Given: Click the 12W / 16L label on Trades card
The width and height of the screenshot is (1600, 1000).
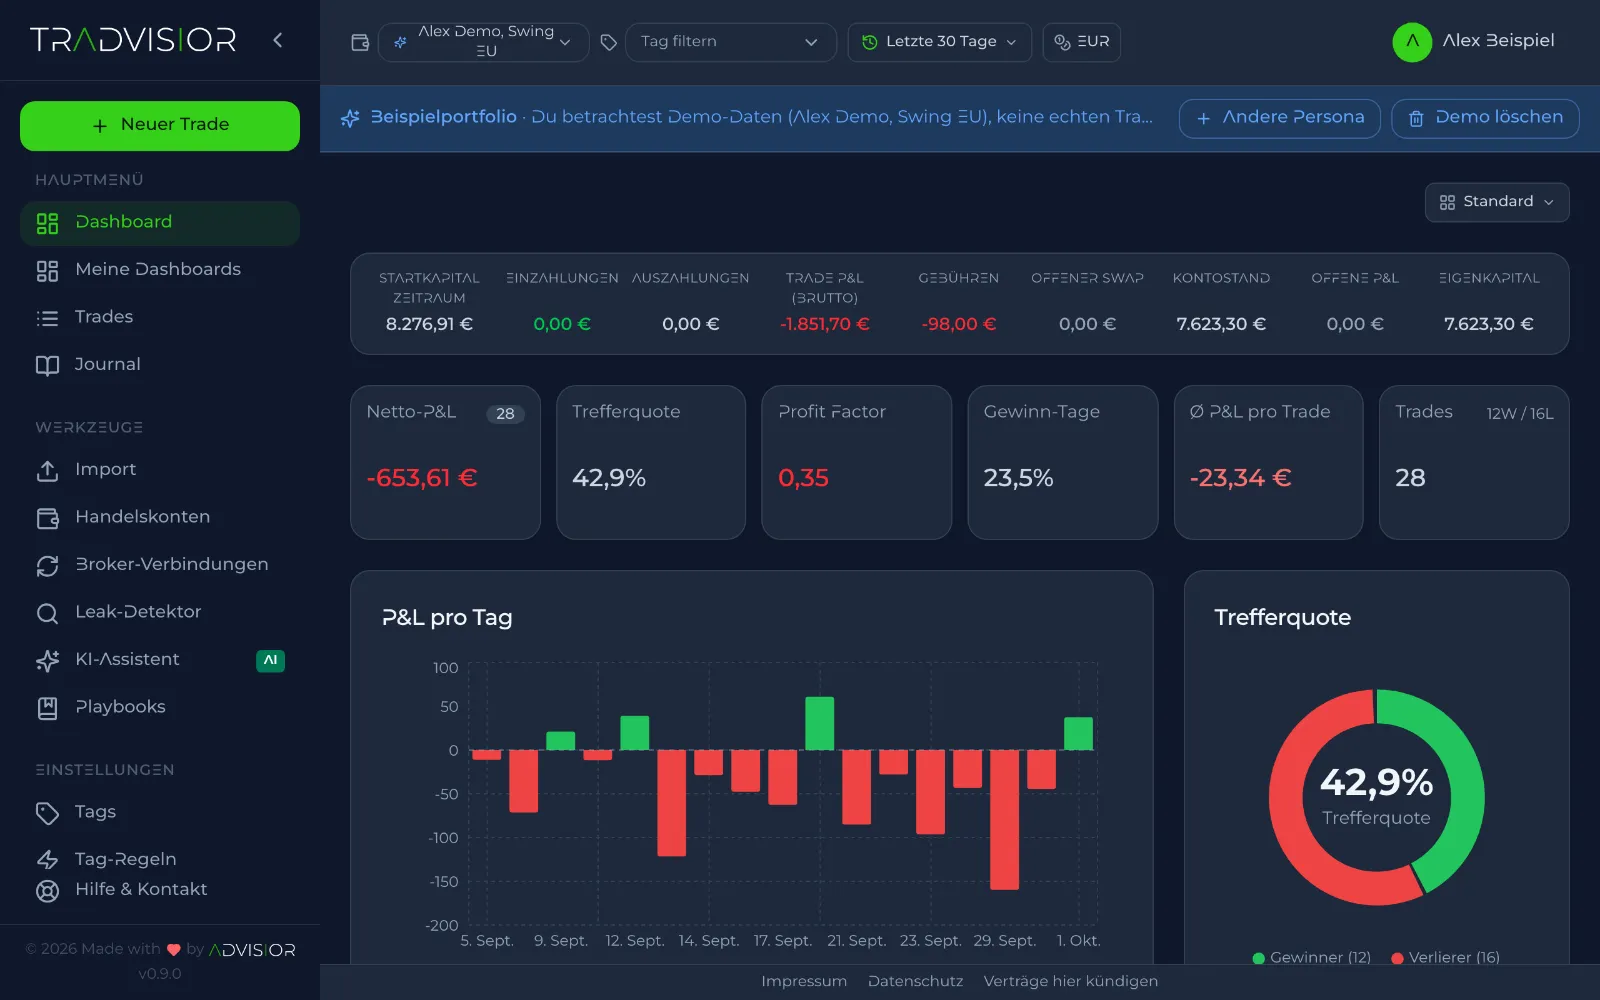Looking at the screenshot, I should (1519, 414).
